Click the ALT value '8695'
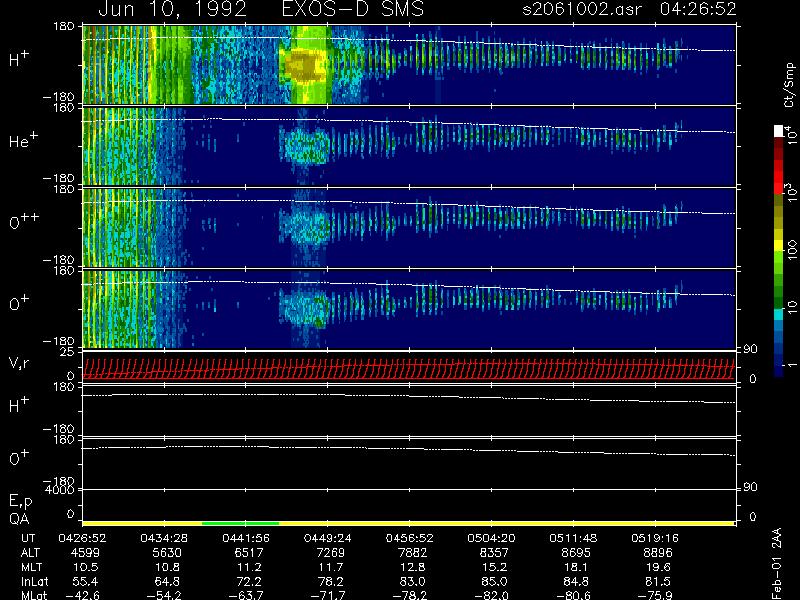 click(x=576, y=553)
